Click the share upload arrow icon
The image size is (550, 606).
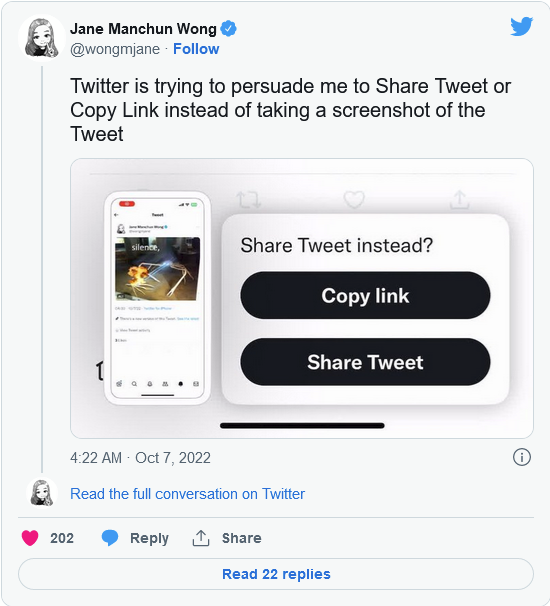(x=201, y=538)
